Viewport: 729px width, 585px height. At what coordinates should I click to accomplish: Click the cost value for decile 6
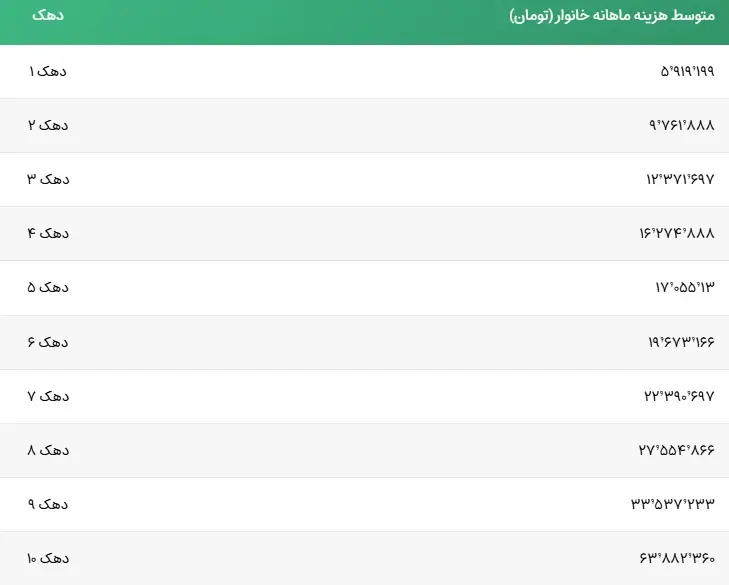(x=681, y=342)
